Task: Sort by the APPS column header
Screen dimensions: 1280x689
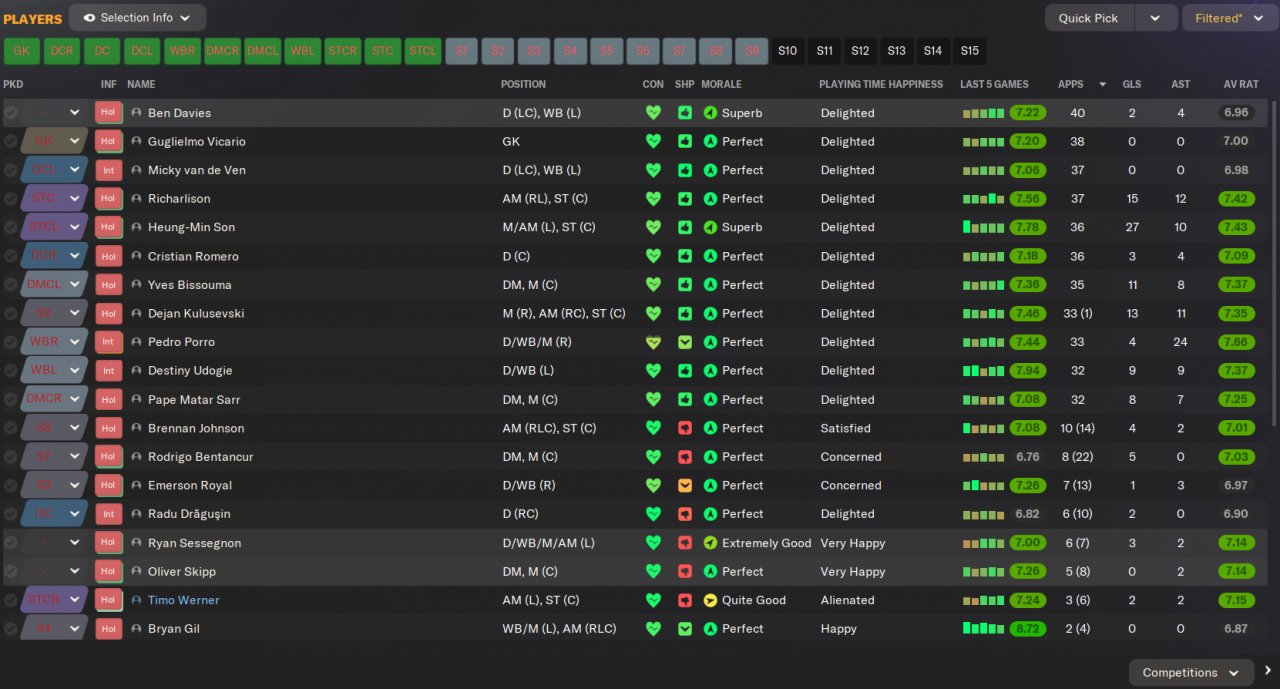Action: [x=1070, y=84]
